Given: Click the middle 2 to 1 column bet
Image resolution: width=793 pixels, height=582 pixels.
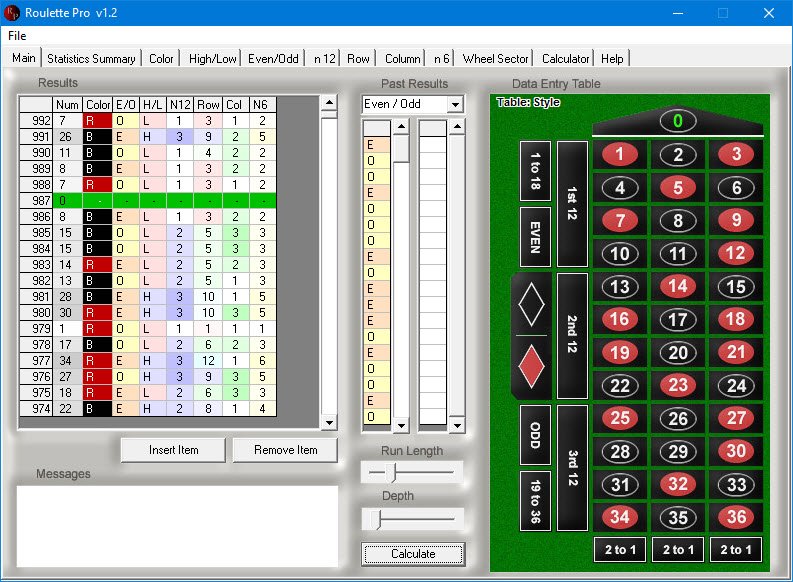Looking at the screenshot, I should click(x=678, y=550).
